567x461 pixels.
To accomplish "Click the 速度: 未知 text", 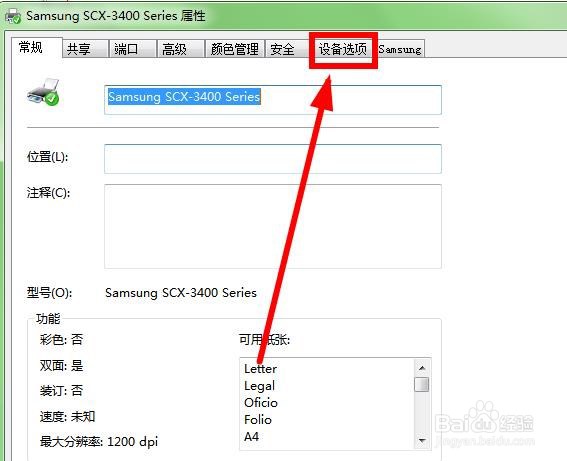I will click(x=67, y=417).
